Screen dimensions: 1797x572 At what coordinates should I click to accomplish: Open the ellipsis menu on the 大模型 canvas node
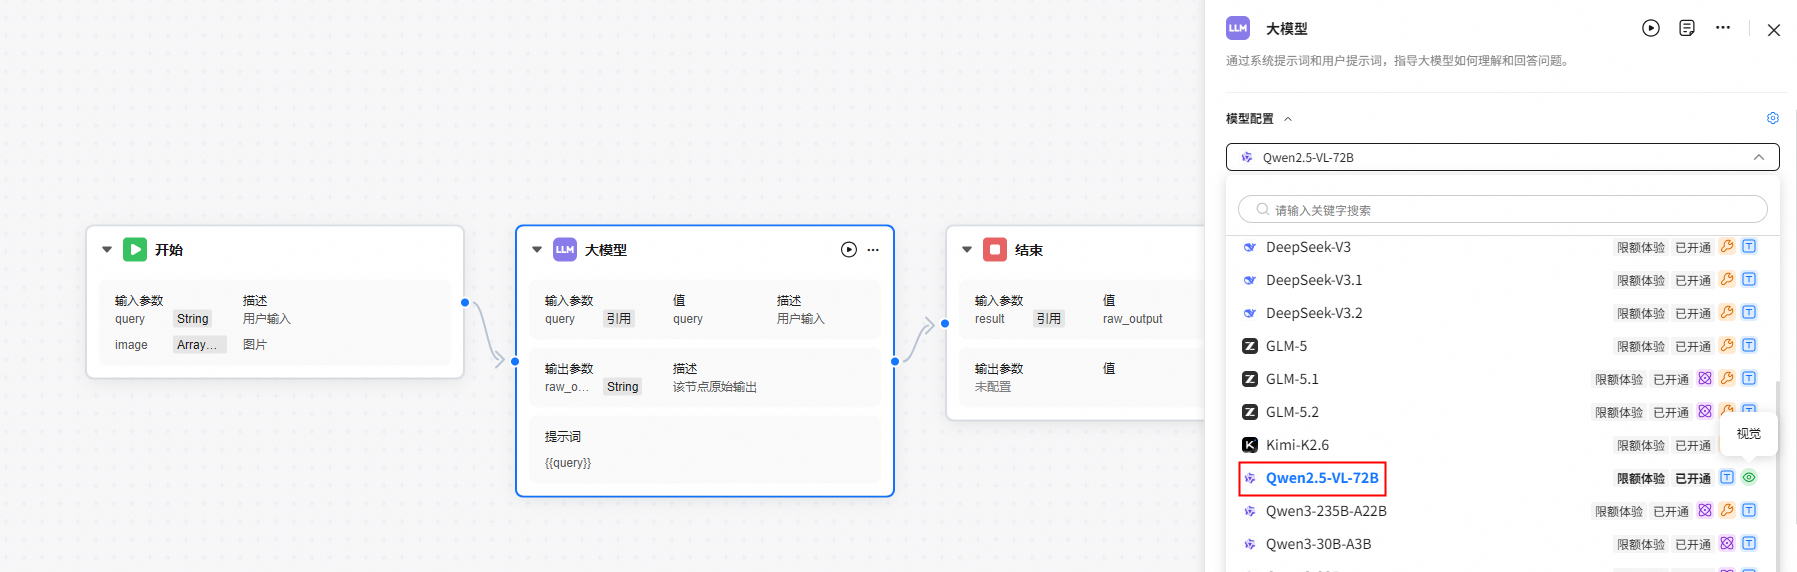click(x=873, y=249)
